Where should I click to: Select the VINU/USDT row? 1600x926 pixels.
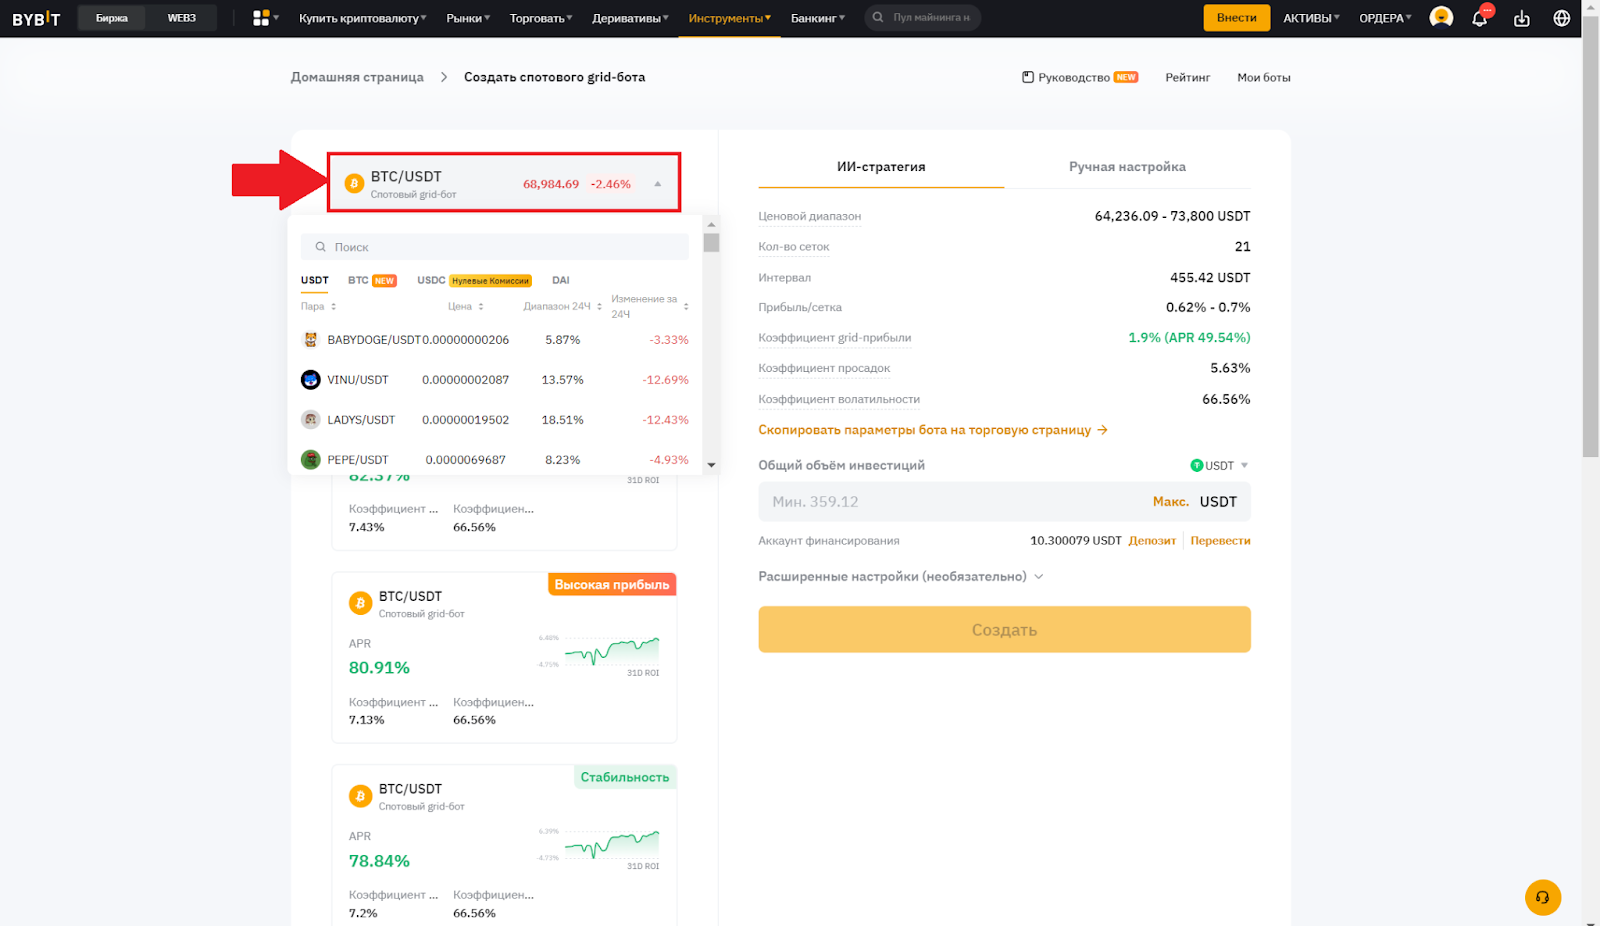click(495, 380)
